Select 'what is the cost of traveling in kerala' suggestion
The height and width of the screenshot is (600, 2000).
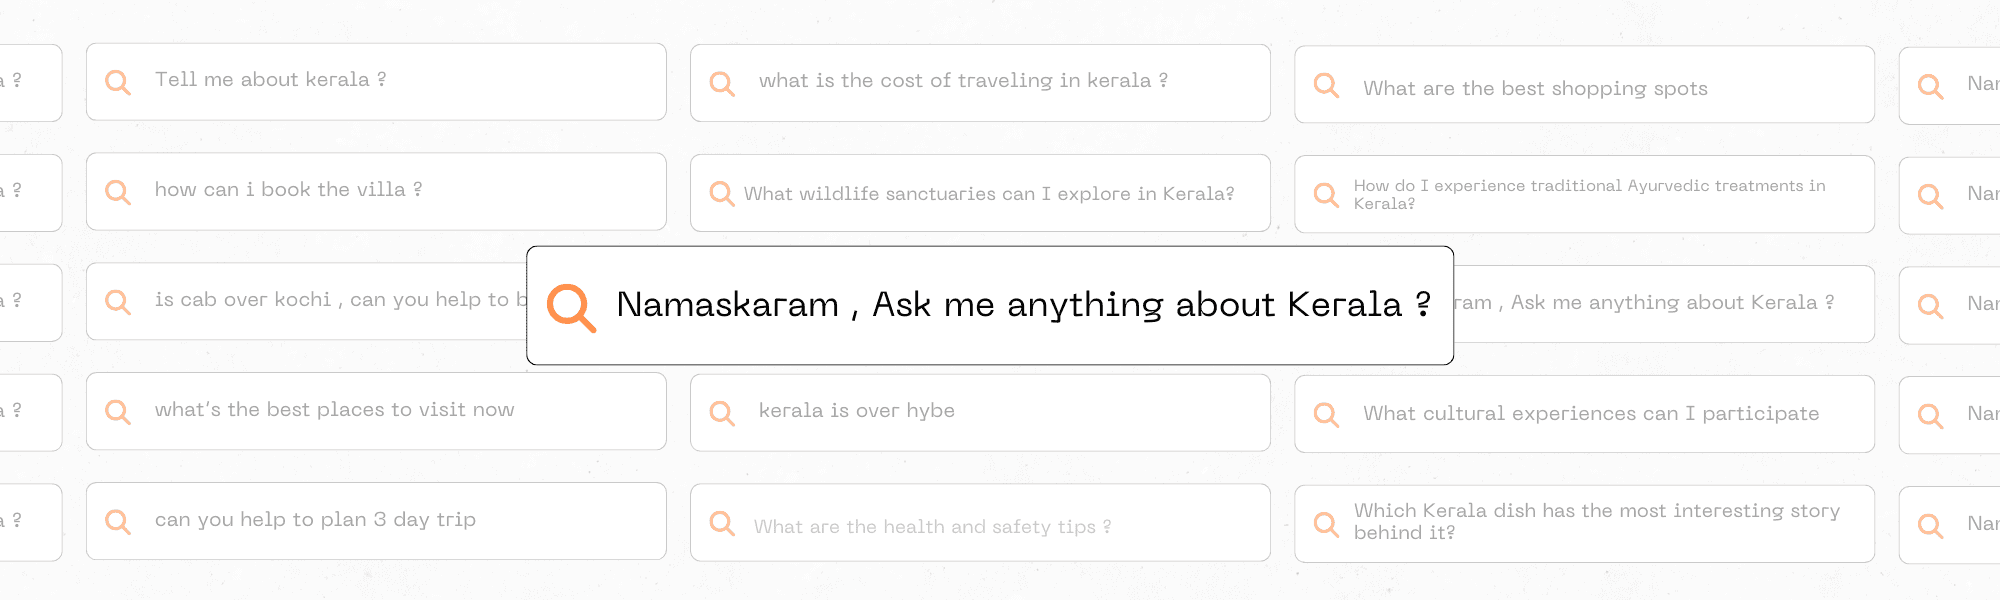click(980, 83)
